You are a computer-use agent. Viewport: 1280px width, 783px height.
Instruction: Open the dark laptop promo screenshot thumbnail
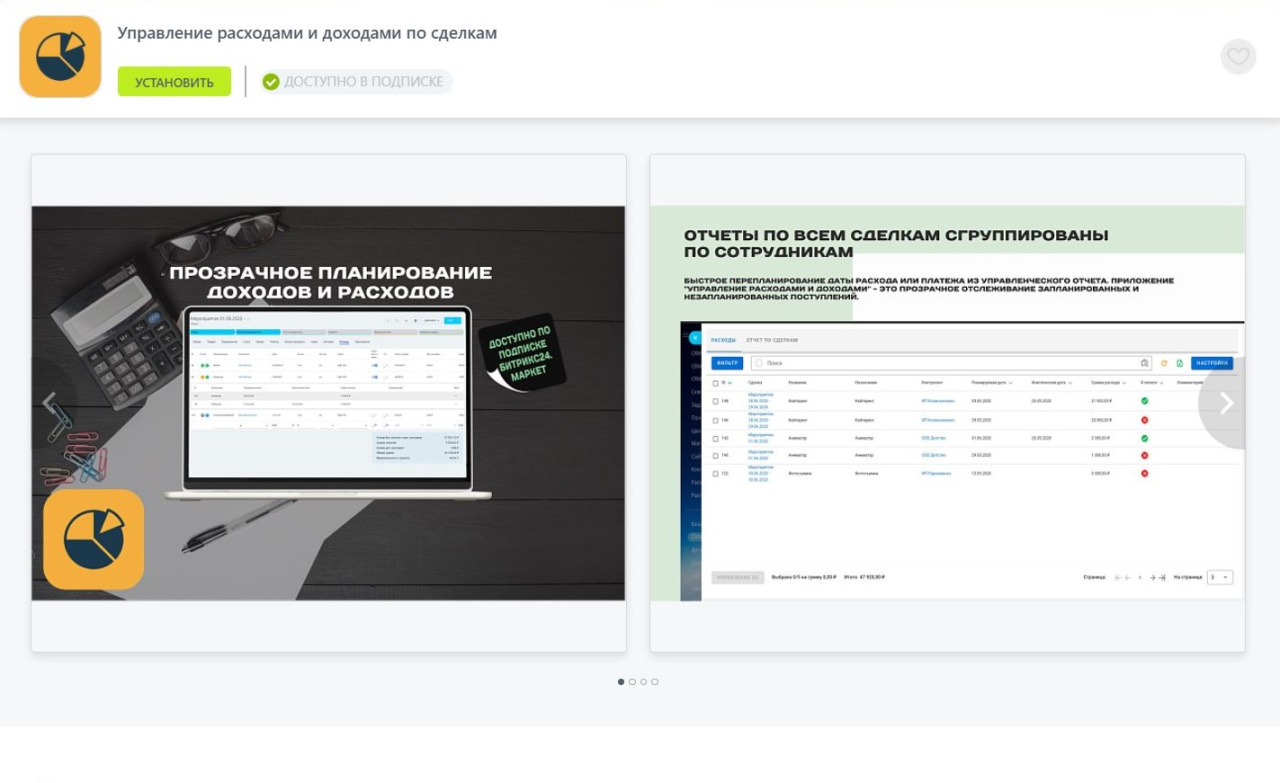click(x=328, y=403)
